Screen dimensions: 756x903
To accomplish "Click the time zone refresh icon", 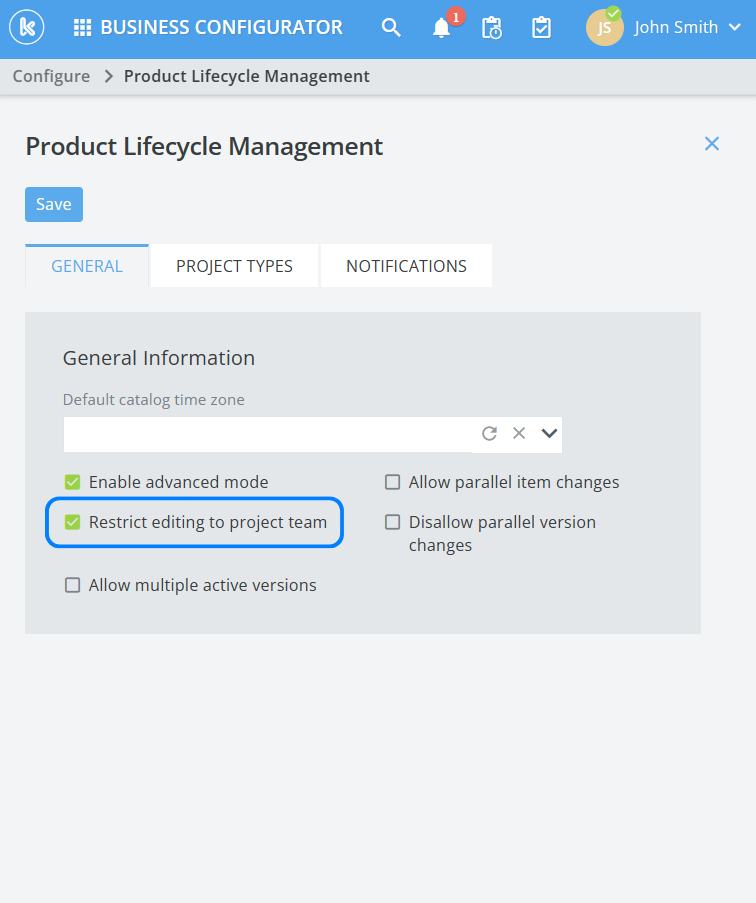I will (489, 433).
